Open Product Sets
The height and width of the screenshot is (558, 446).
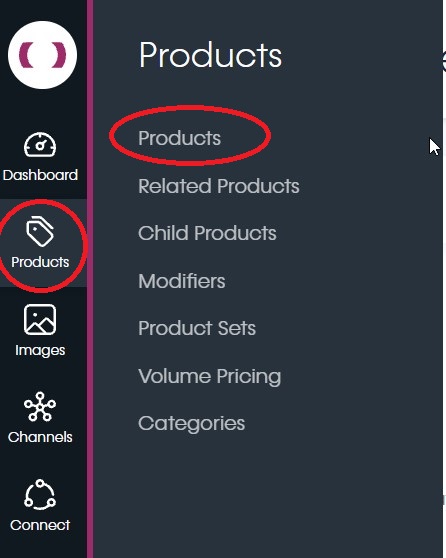click(x=197, y=328)
